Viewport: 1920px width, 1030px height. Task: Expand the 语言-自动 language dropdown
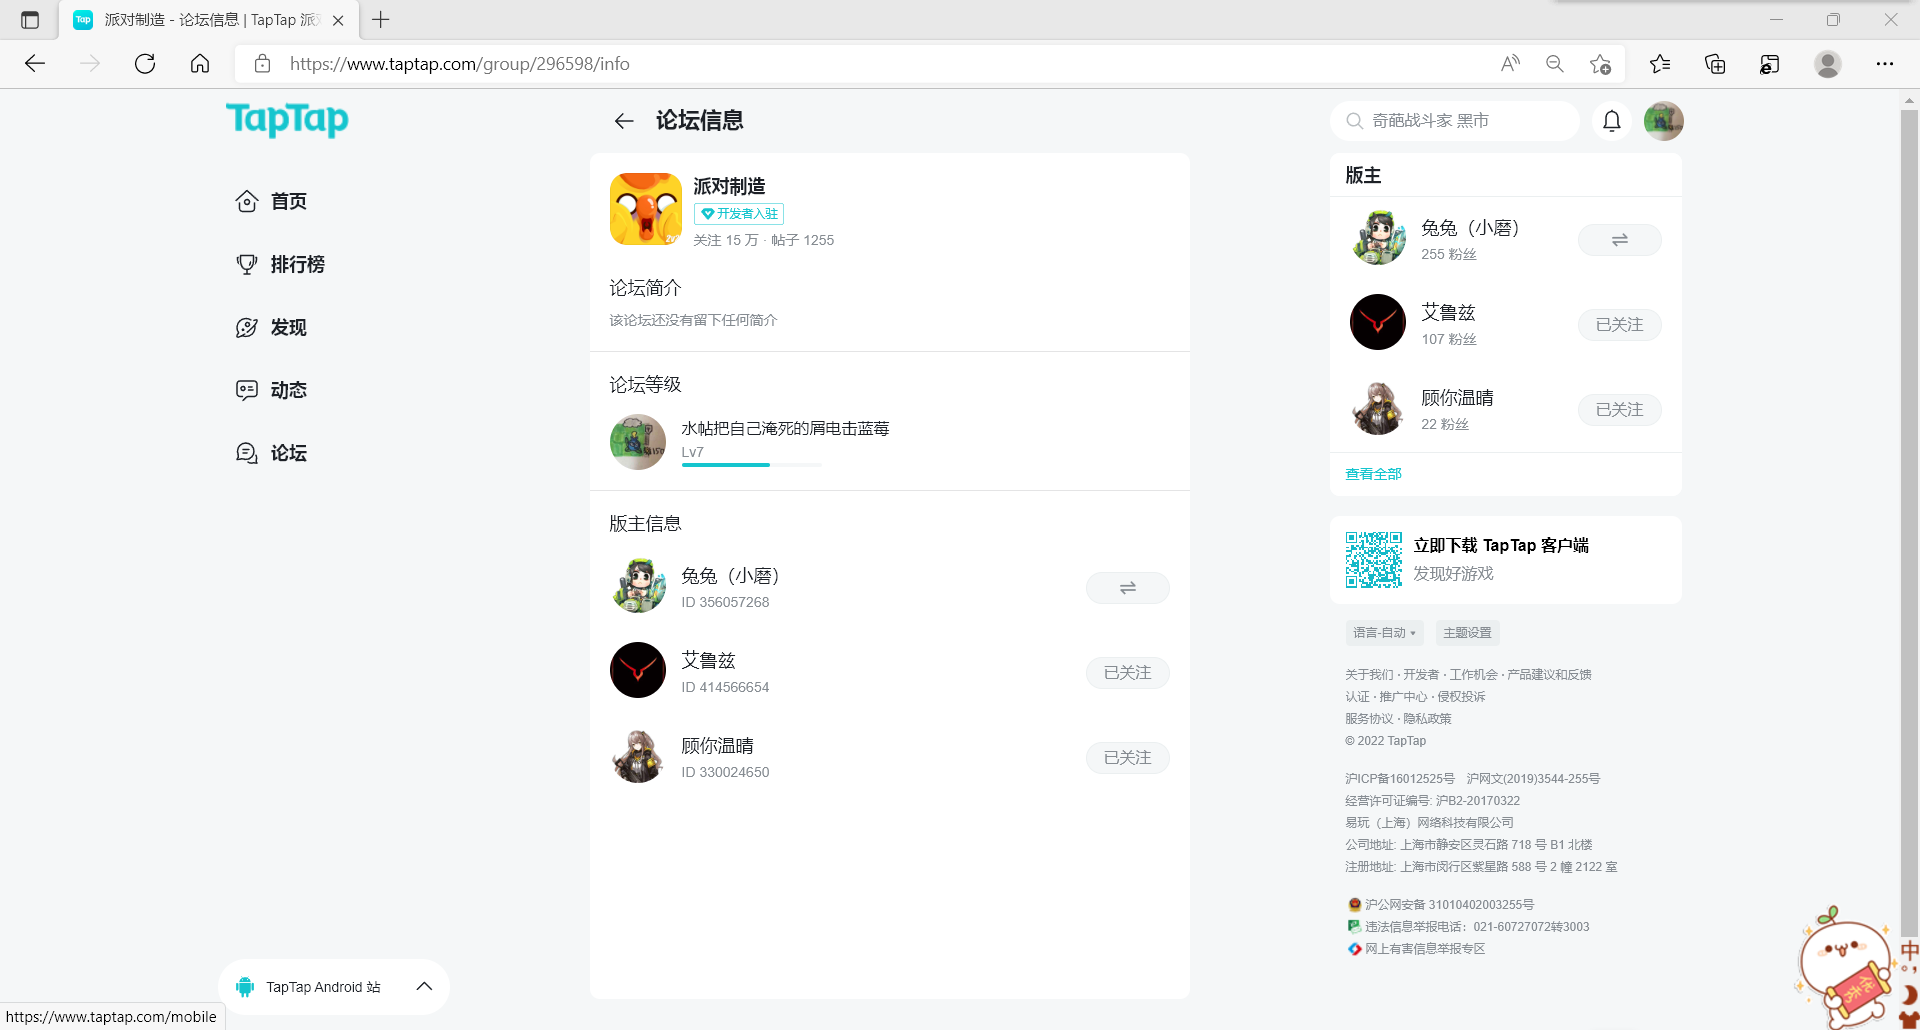pos(1384,633)
